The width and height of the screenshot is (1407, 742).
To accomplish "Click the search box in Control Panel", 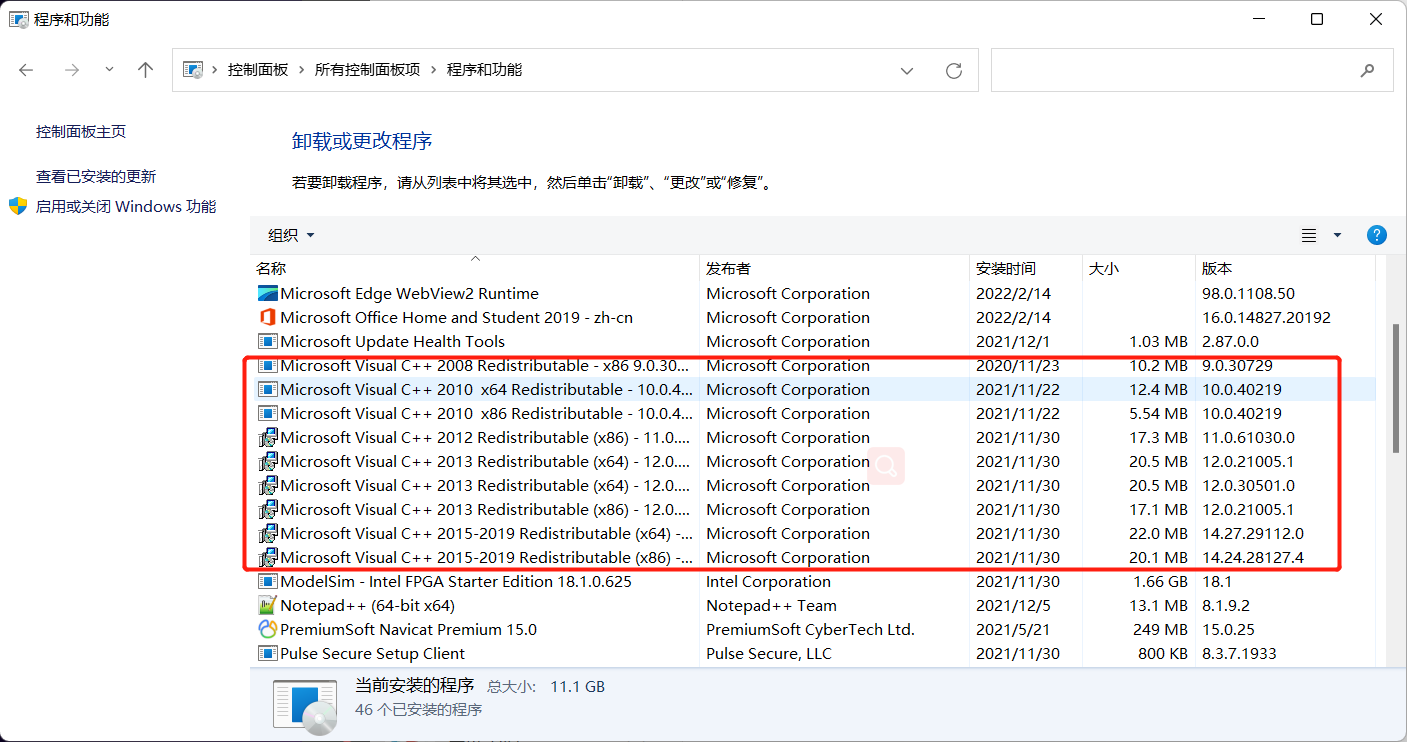I will coord(1192,71).
